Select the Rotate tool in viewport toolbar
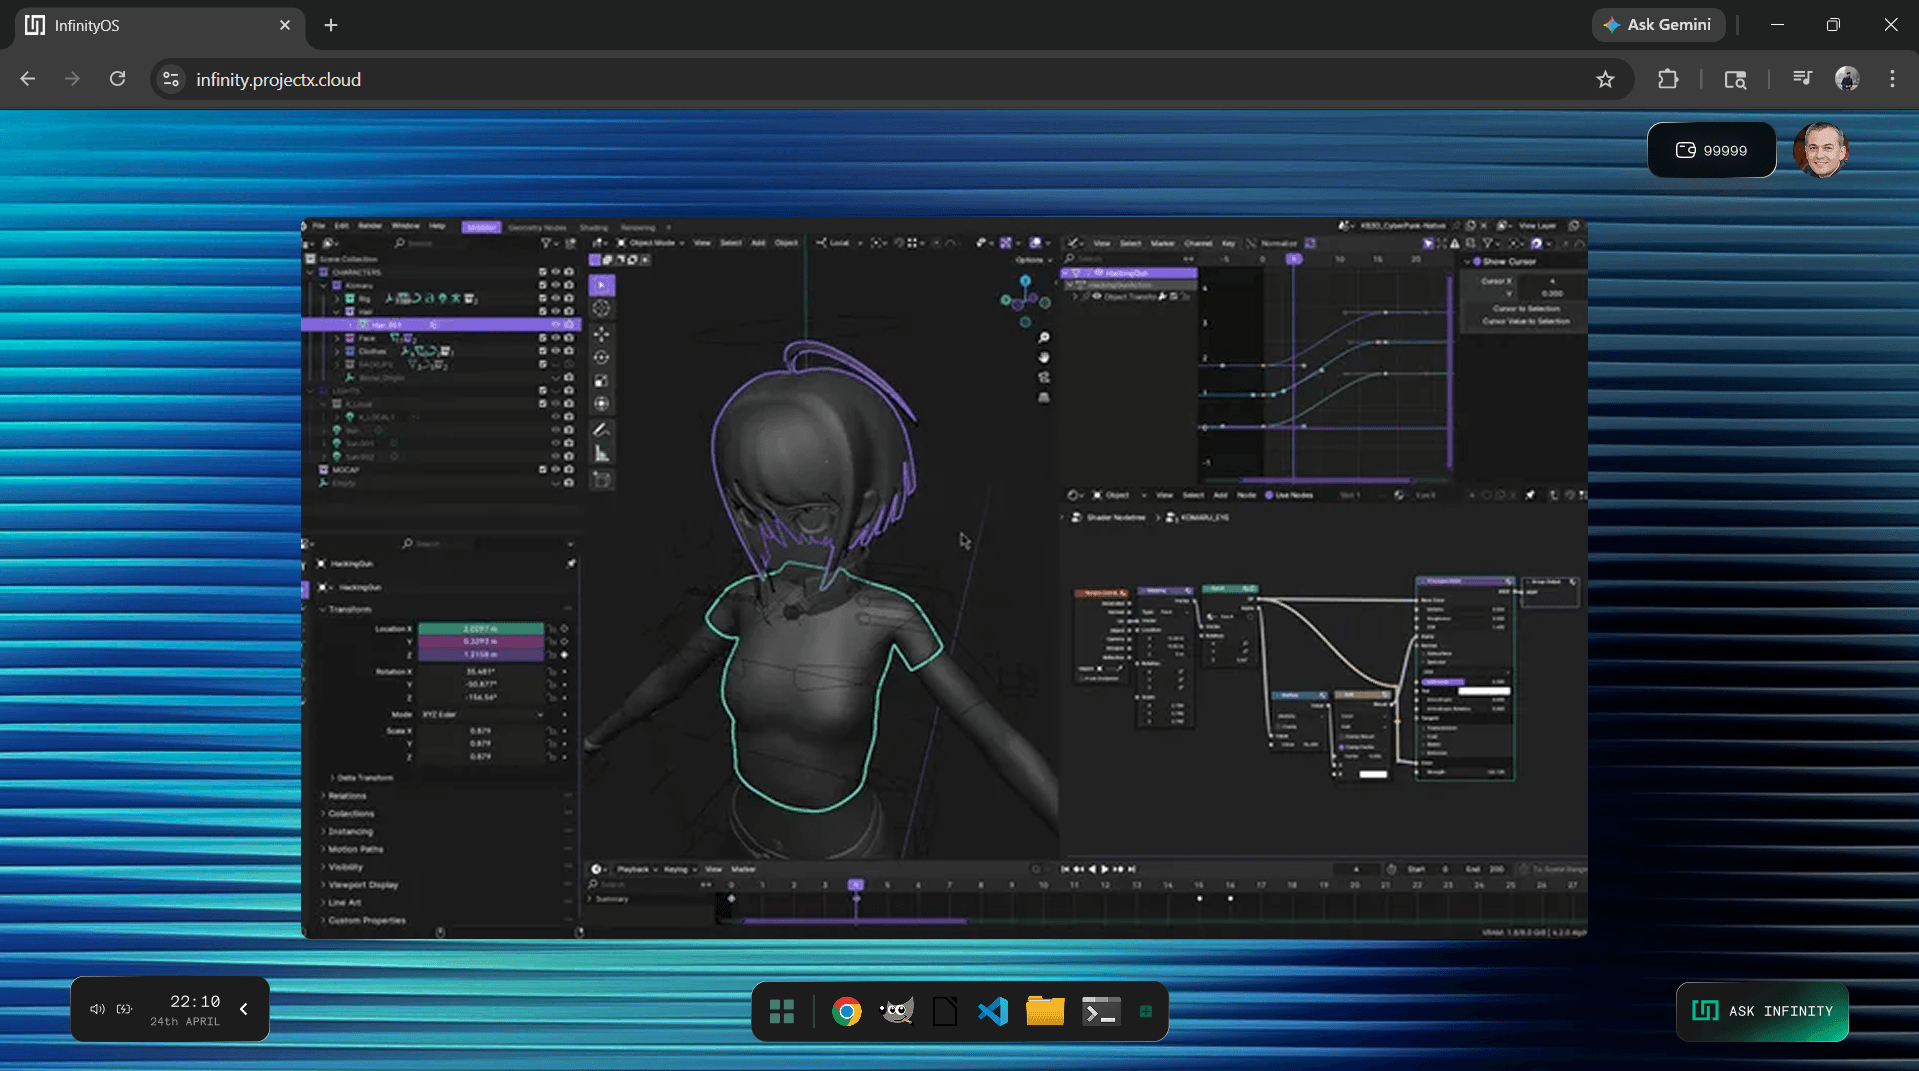Image resolution: width=1919 pixels, height=1071 pixels. tap(601, 357)
